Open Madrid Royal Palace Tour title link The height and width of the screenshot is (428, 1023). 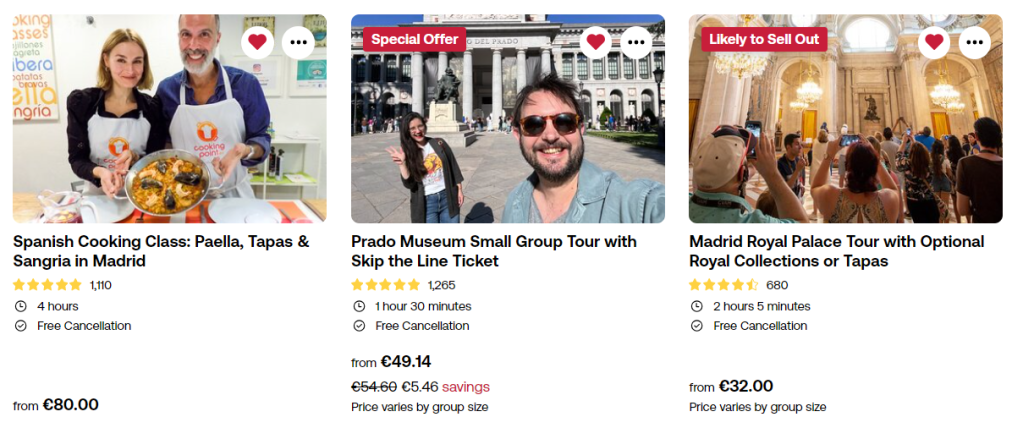[x=836, y=251]
